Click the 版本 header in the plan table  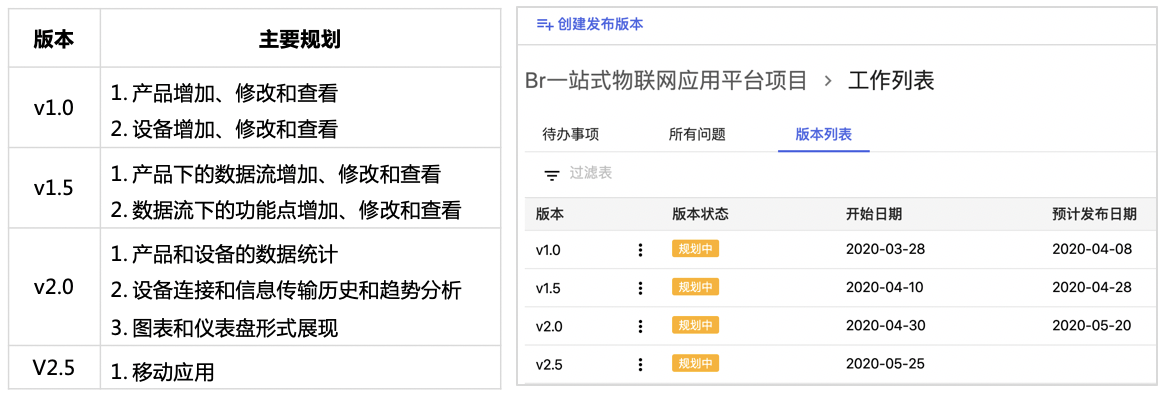click(54, 40)
